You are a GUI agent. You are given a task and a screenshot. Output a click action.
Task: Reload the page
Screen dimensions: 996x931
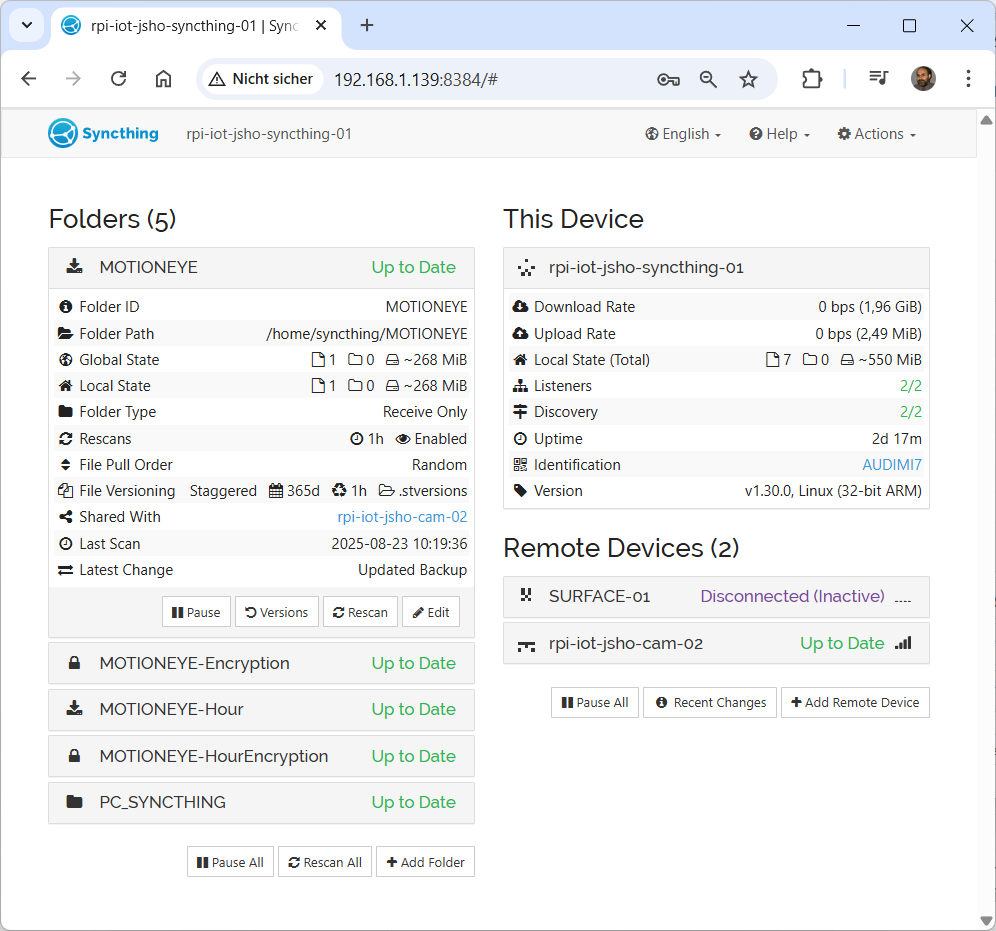point(118,79)
